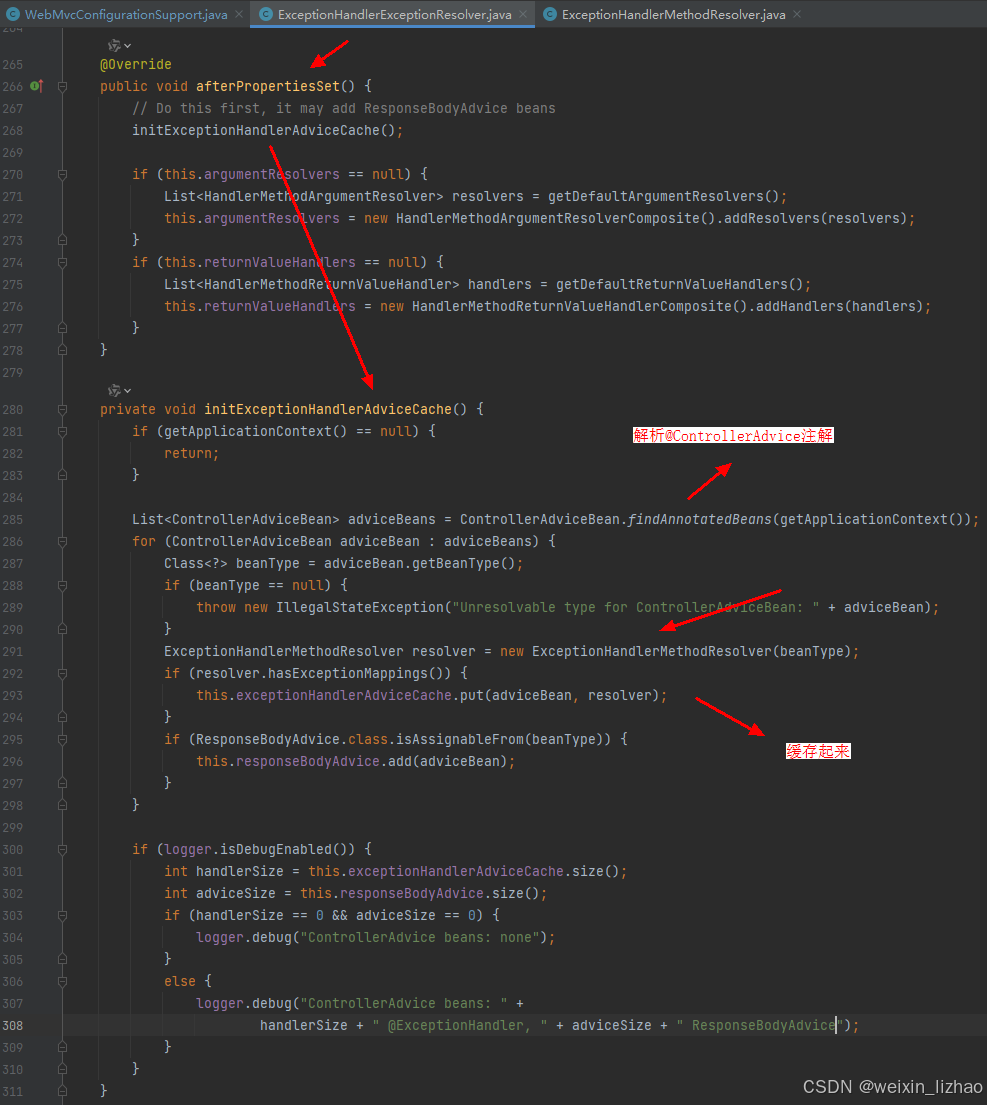The width and height of the screenshot is (987, 1105).
Task: Fold the argumentResolvers if block at line 270
Action: point(62,175)
